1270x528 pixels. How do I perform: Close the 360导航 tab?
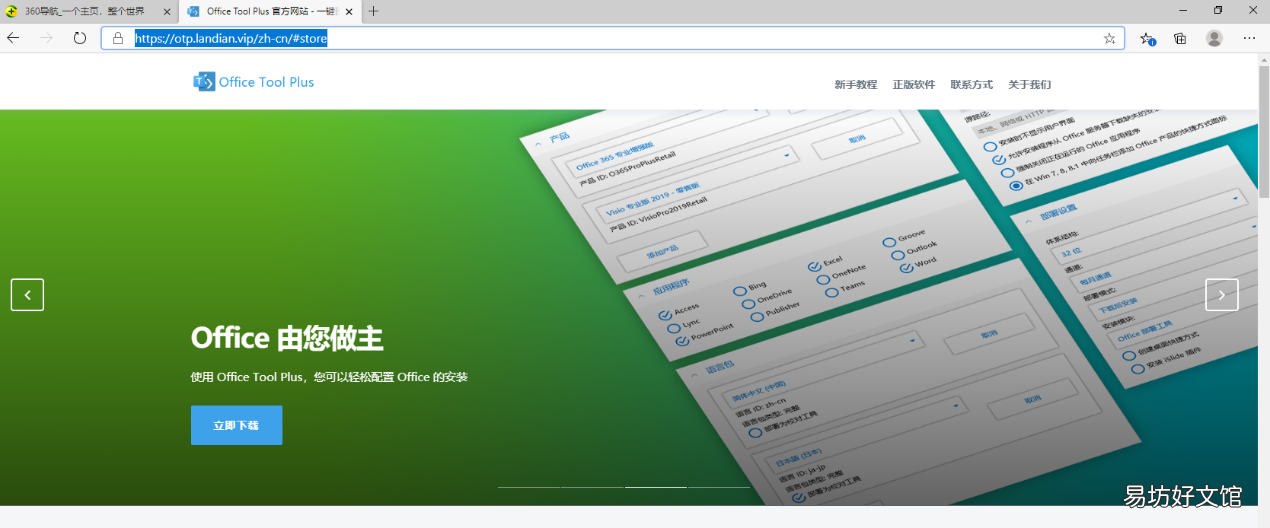[165, 12]
